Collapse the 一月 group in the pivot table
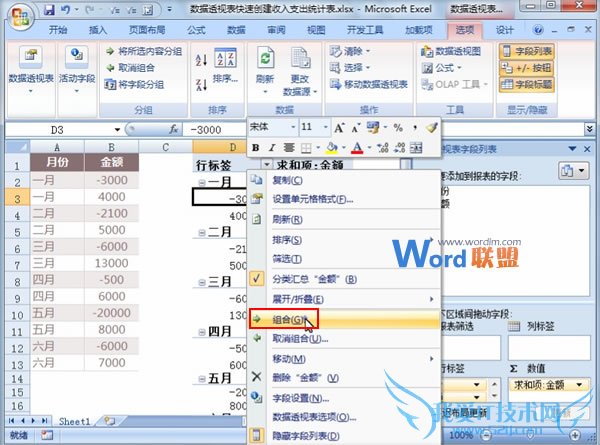The width and height of the screenshot is (600, 445). coord(202,183)
